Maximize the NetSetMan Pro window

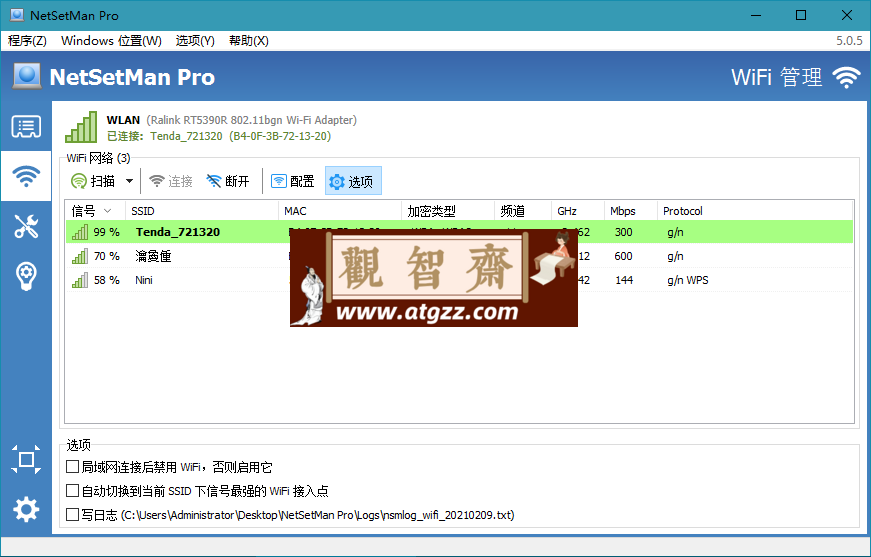pyautogui.click(x=801, y=15)
